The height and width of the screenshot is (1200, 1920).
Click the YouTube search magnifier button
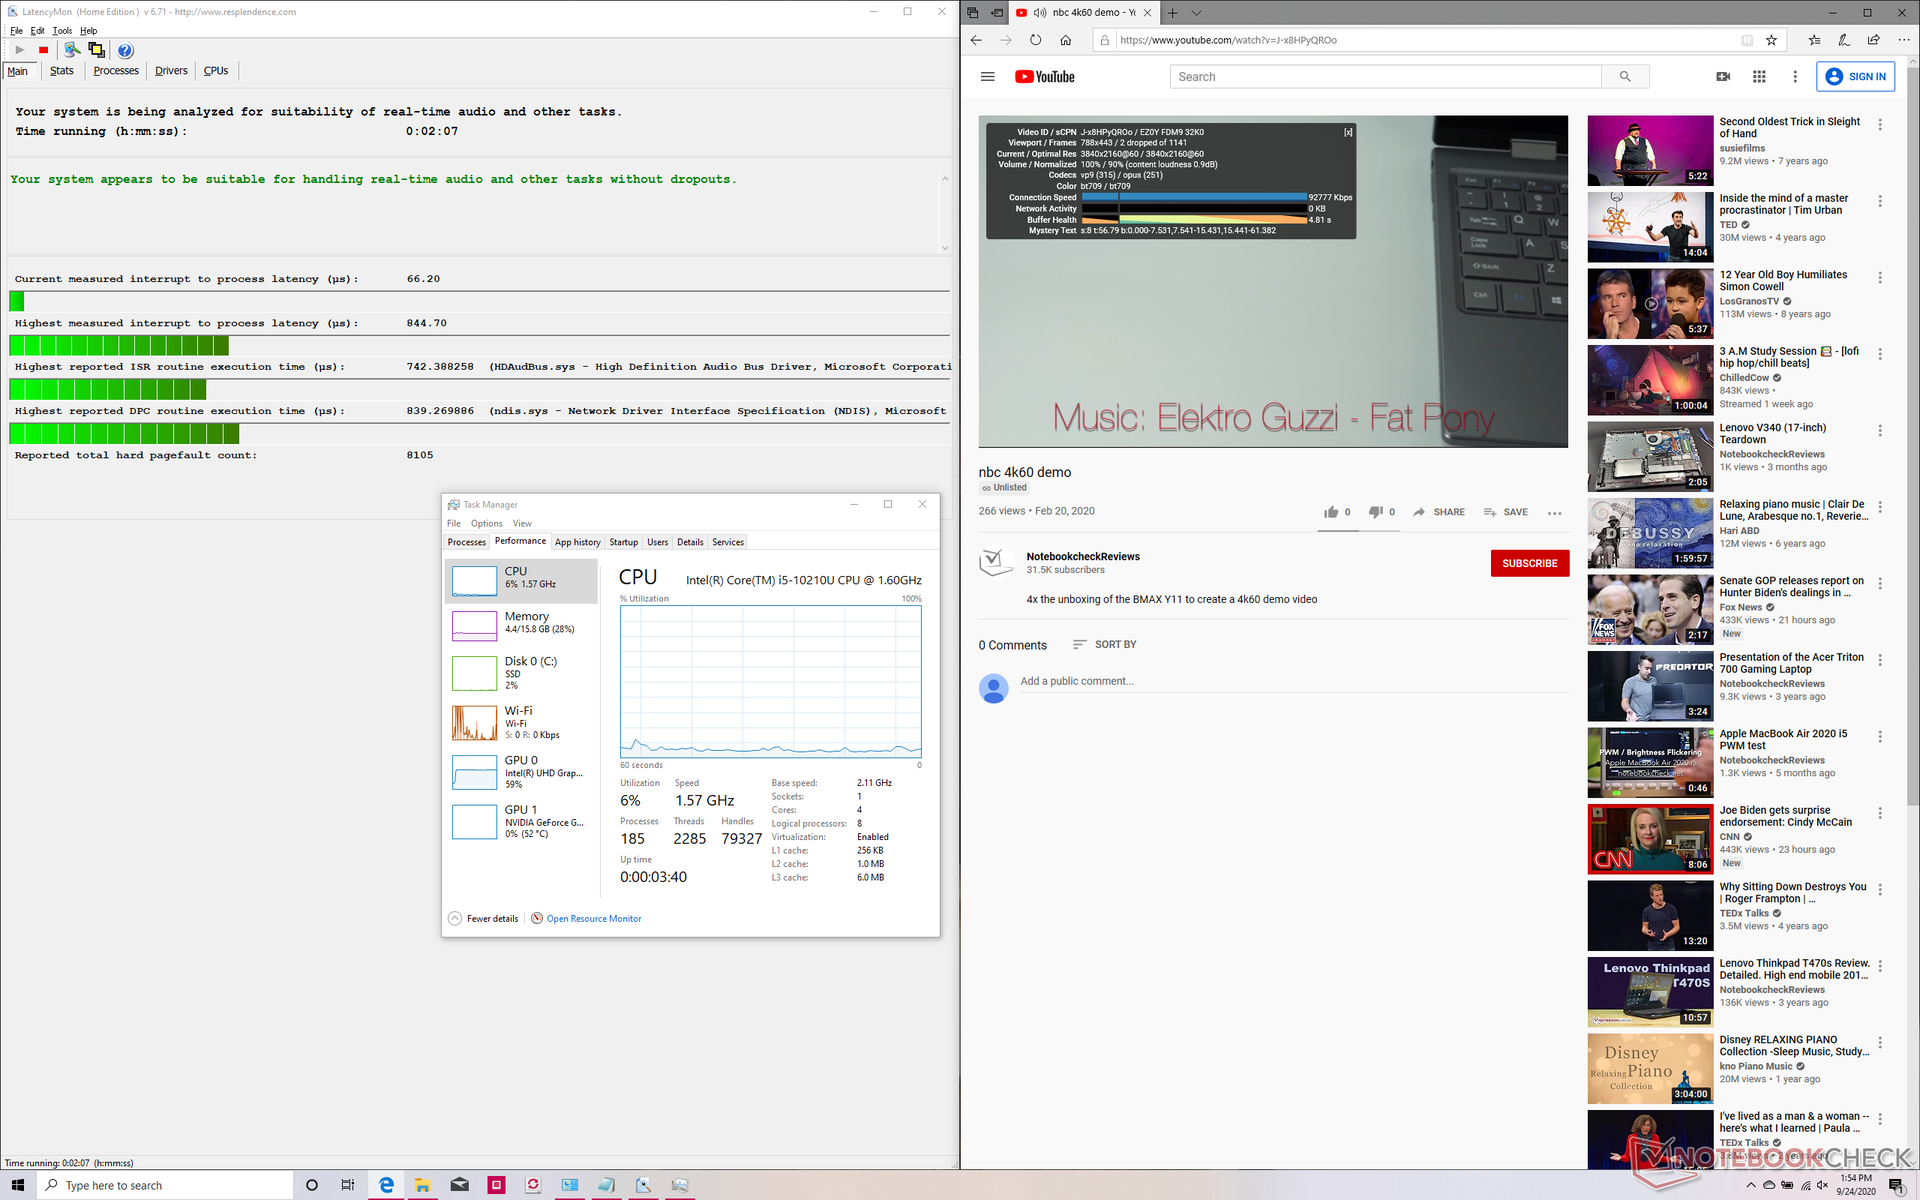coord(1625,77)
